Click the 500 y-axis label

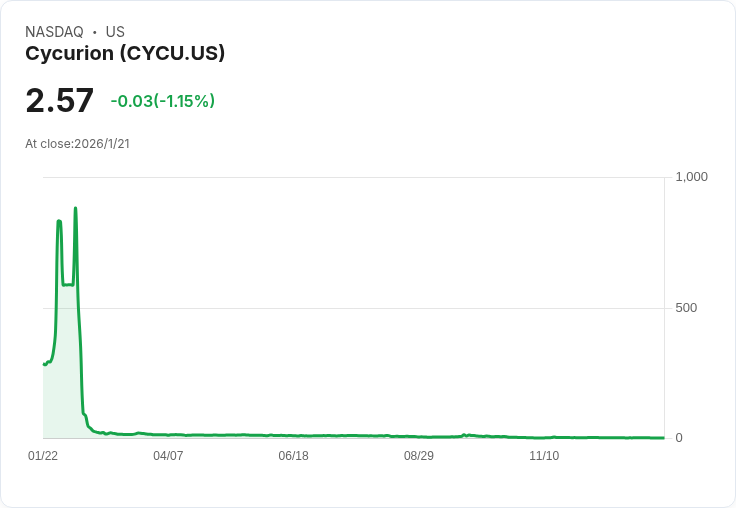click(686, 308)
